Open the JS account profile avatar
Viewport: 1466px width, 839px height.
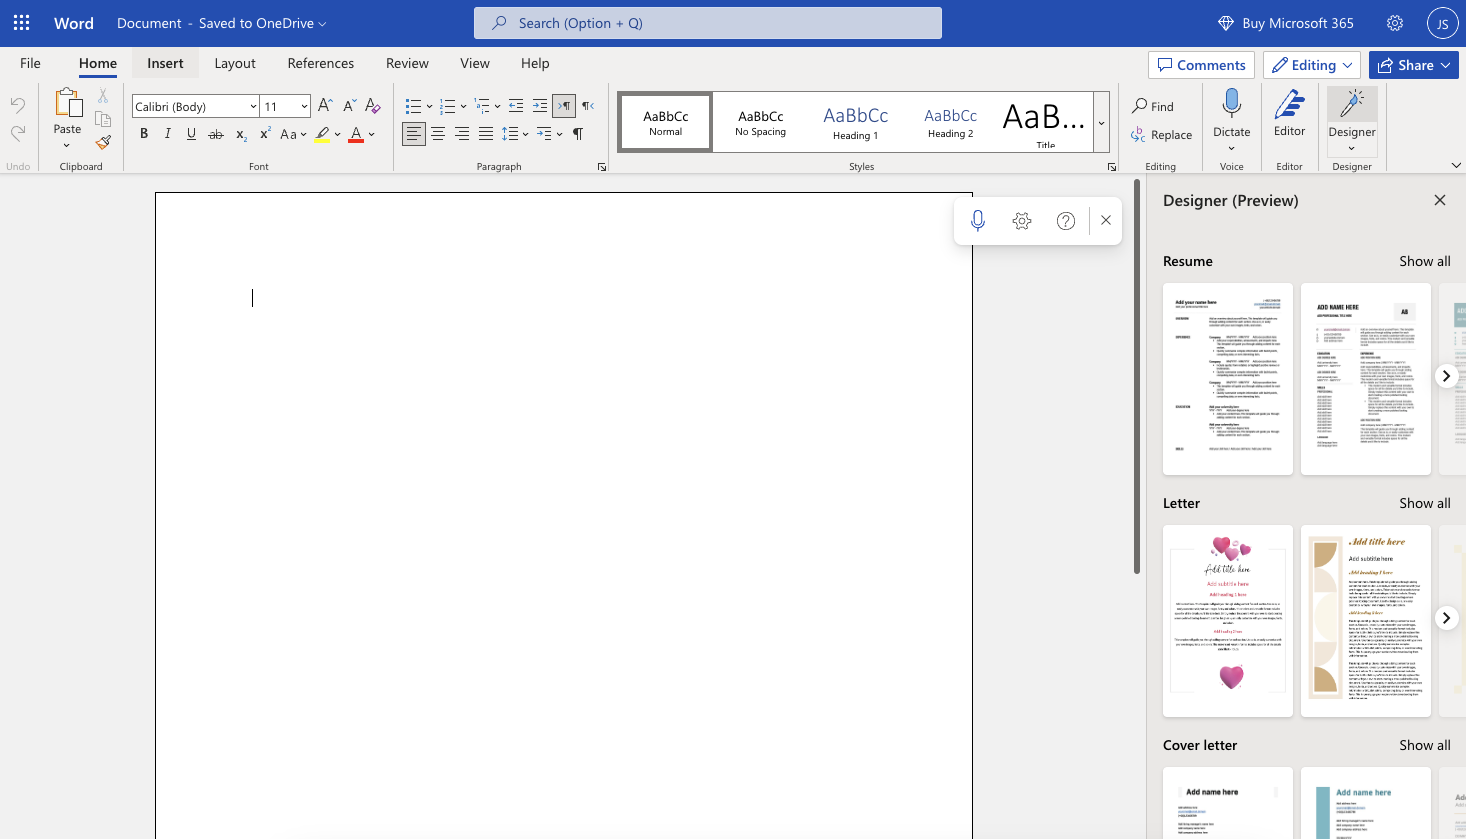[x=1443, y=23]
